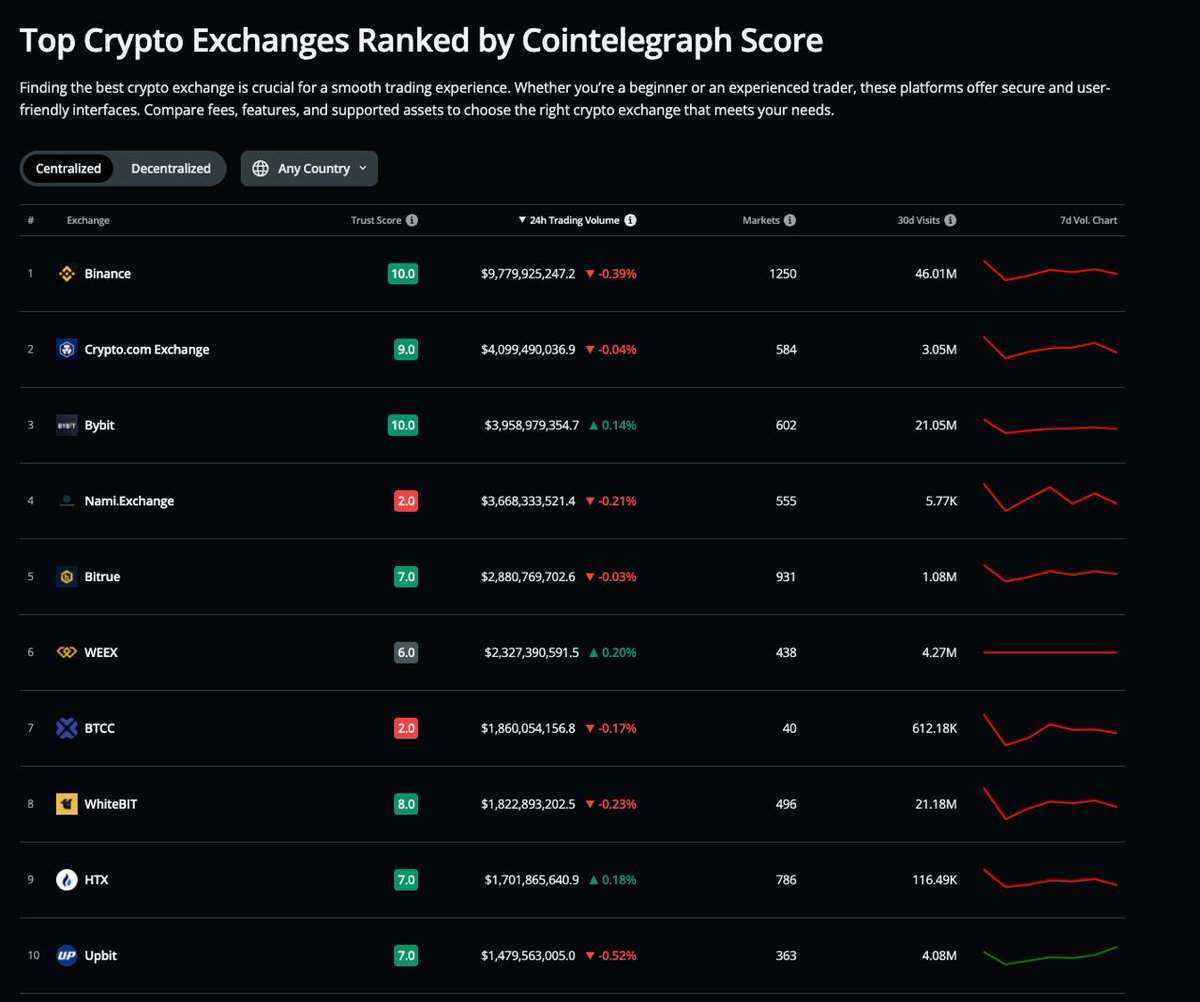Click the Crypto.com Exchange logo
1200x1002 pixels.
click(68, 349)
